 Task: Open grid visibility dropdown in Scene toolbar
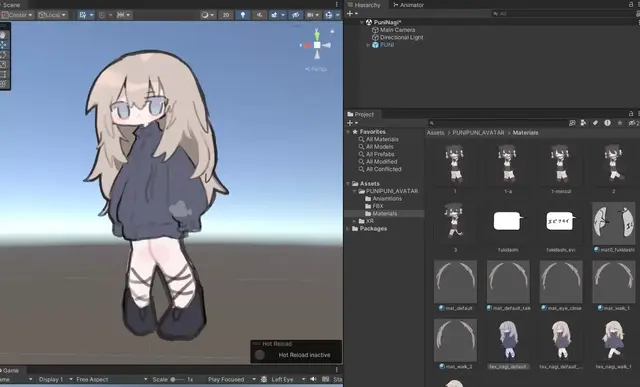tap(91, 15)
